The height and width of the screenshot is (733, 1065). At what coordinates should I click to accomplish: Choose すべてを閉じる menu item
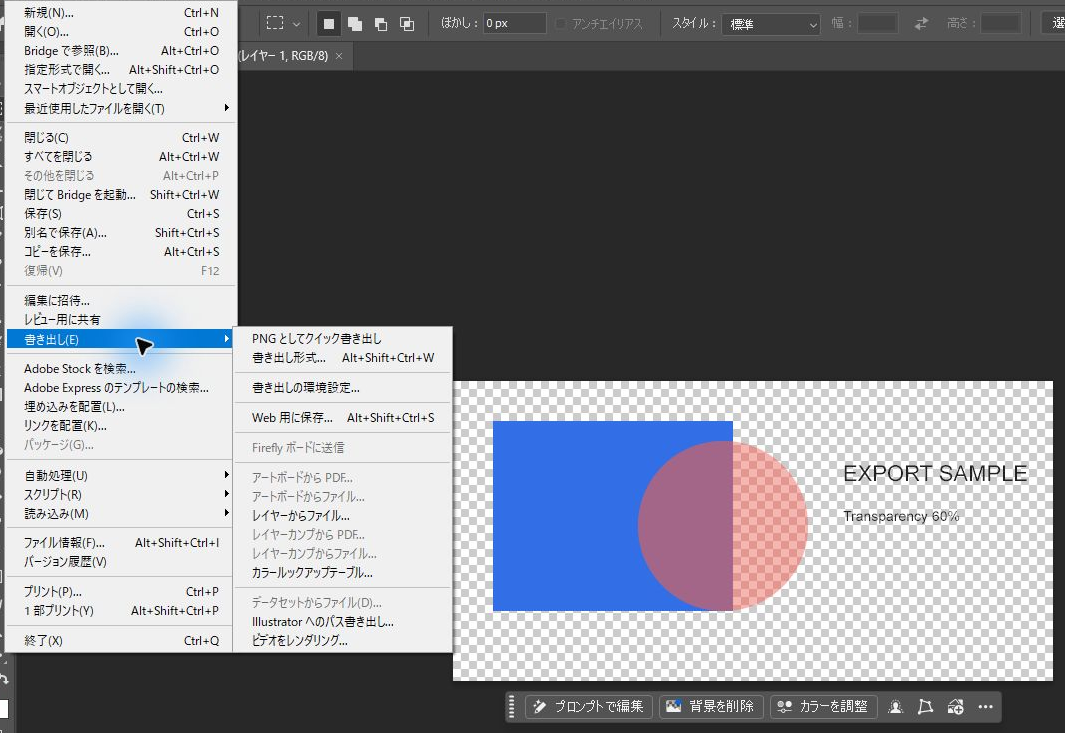point(121,156)
